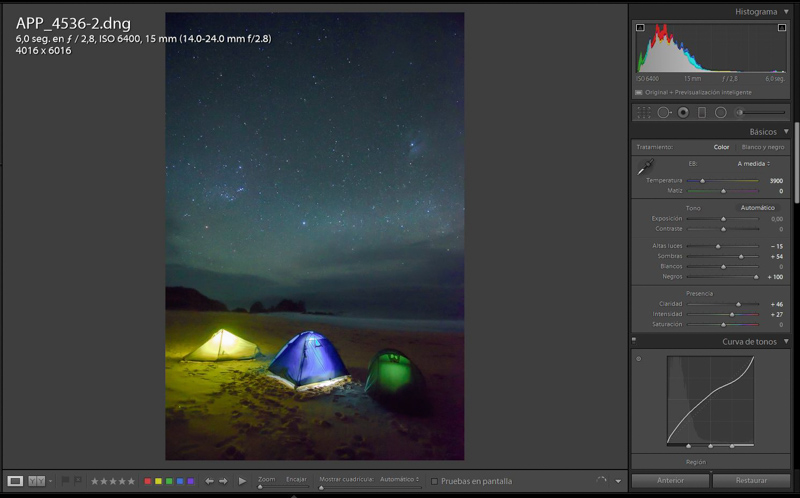
Task: Collapse the Curva de tonos panel
Action: pos(786,342)
